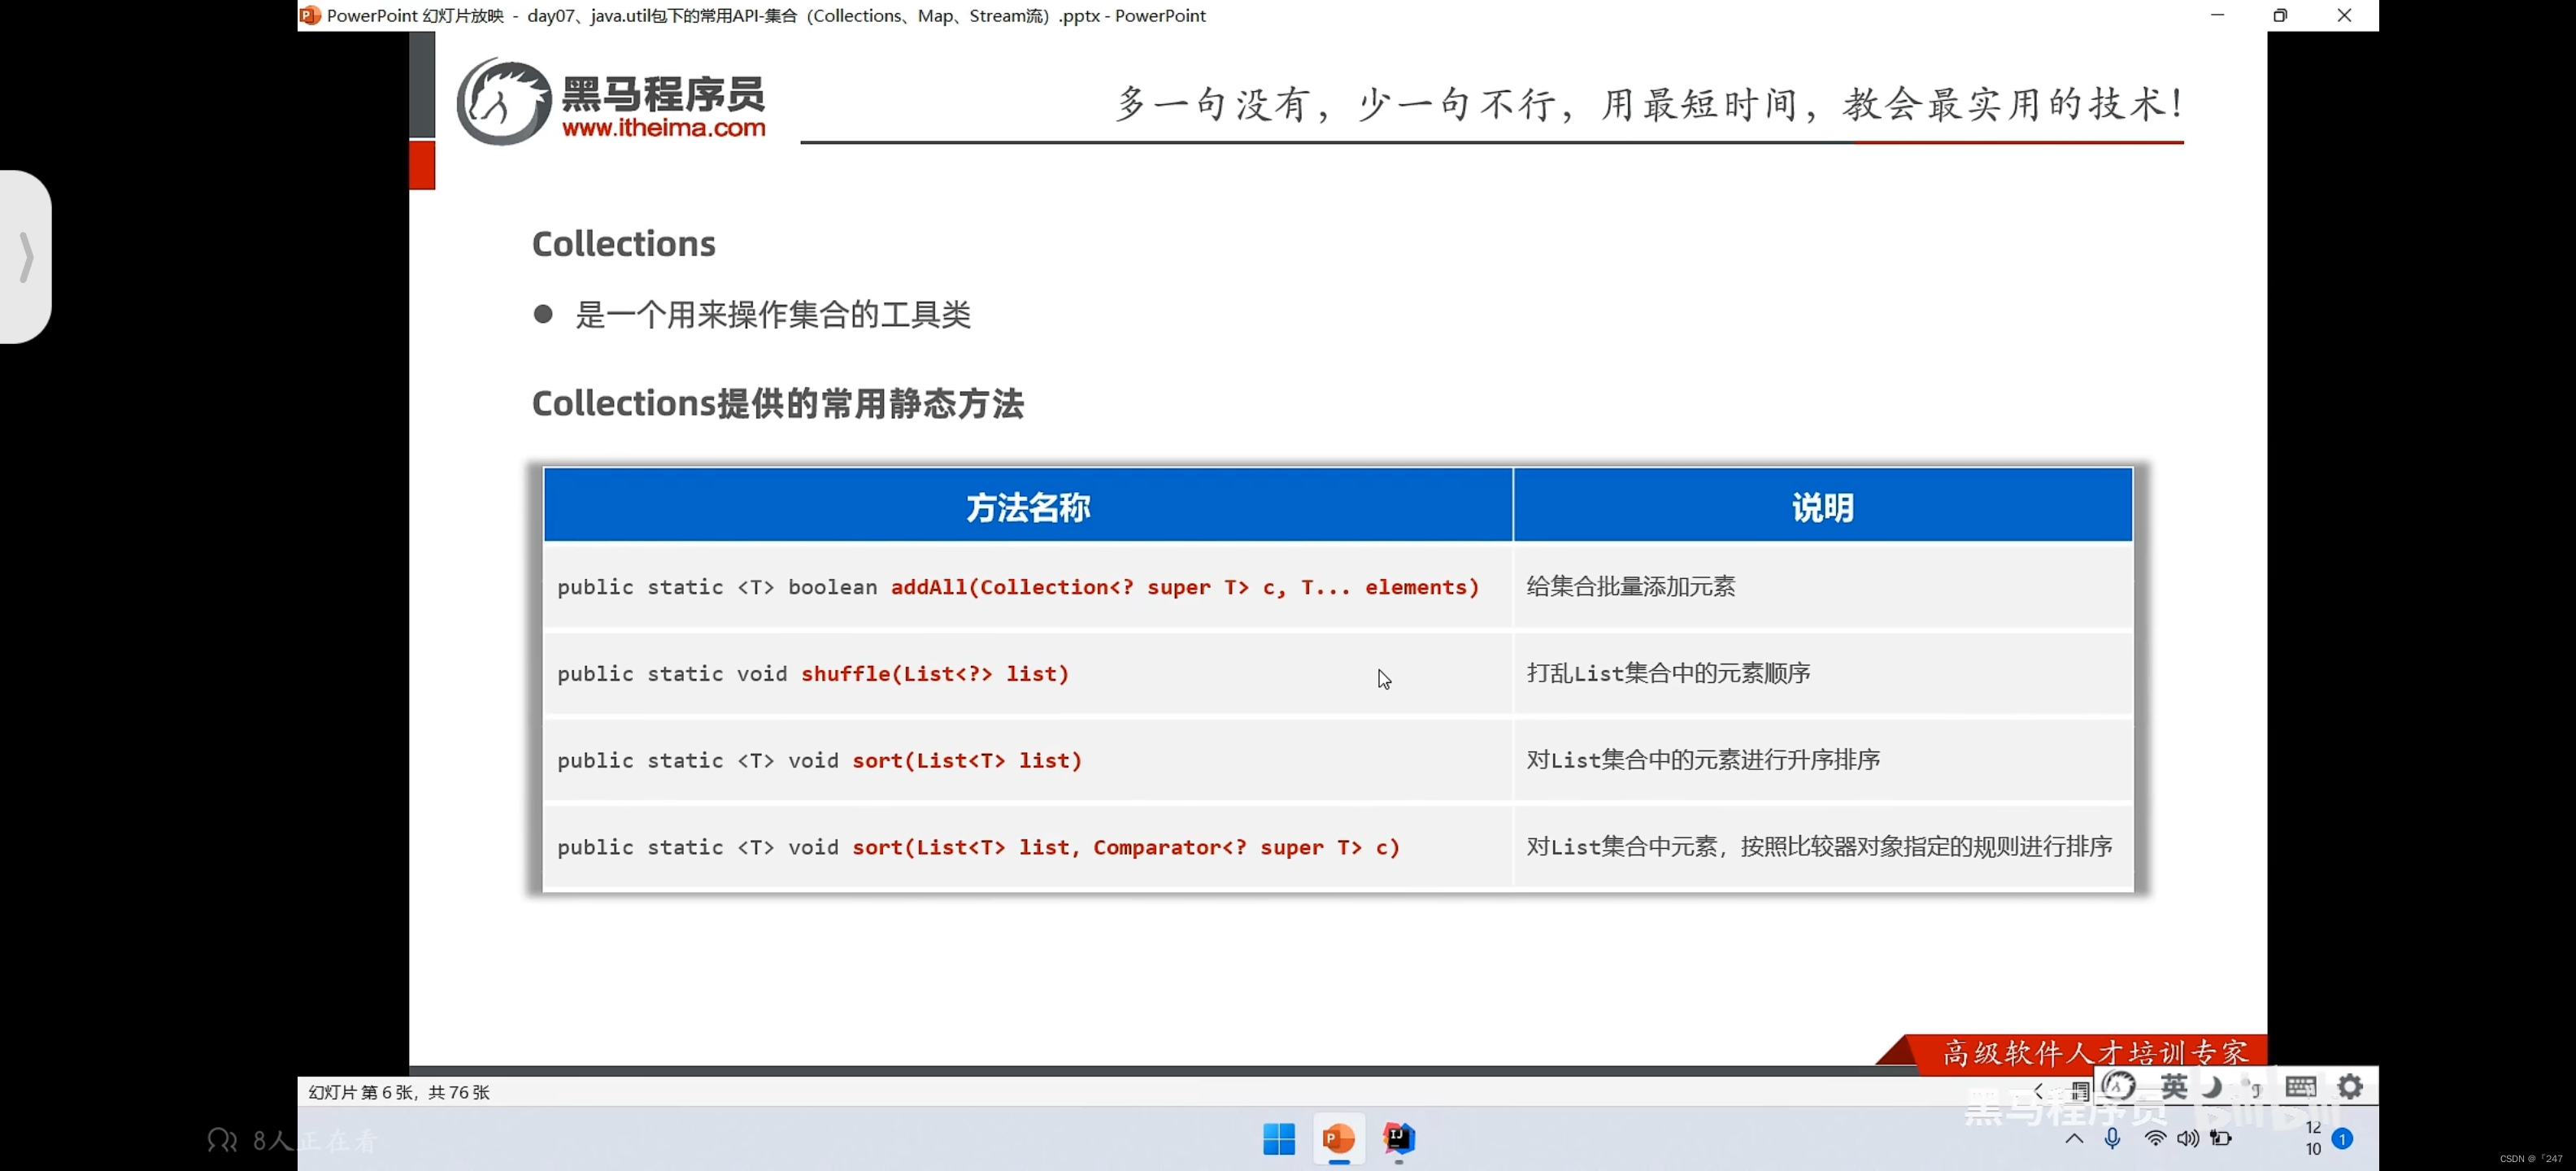Restore down the PowerPoint window
The width and height of the screenshot is (2576, 1171).
pyautogui.click(x=2280, y=15)
